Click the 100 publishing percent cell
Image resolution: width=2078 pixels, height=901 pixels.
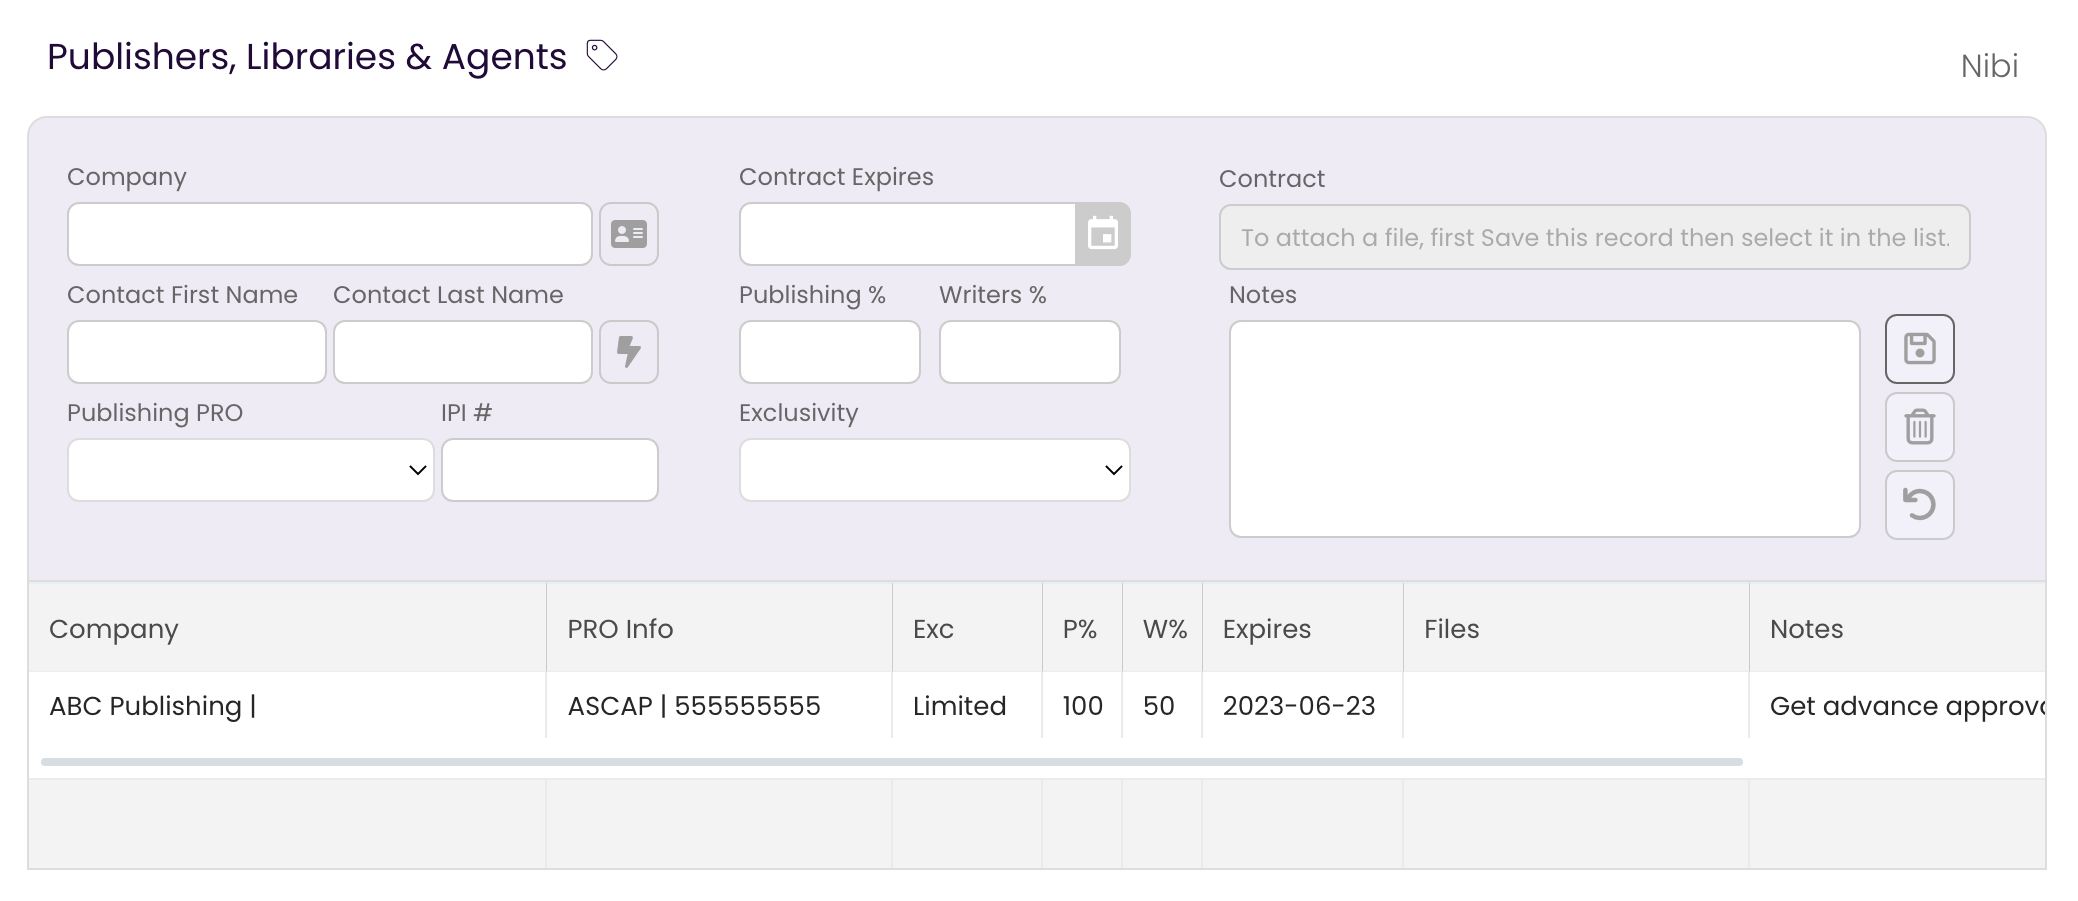[1083, 705]
